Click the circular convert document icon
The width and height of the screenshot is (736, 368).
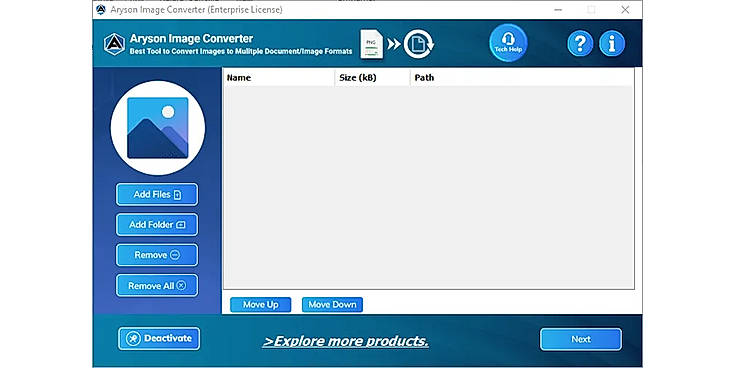[419, 44]
